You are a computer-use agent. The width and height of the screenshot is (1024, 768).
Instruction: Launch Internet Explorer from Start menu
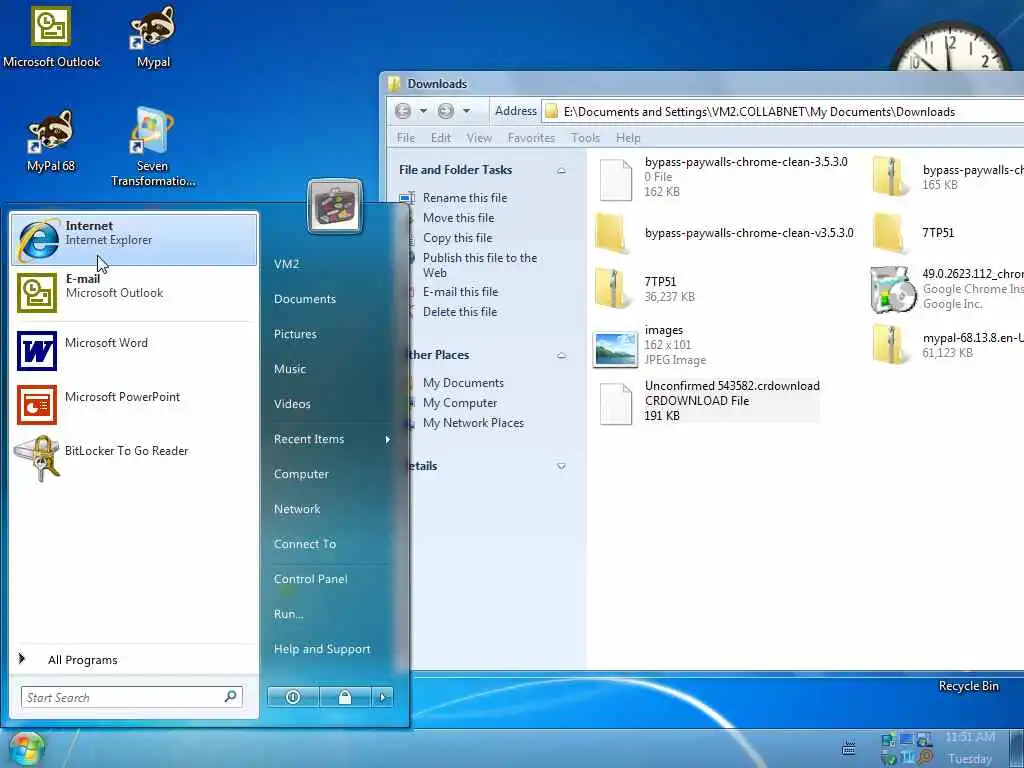pos(134,239)
